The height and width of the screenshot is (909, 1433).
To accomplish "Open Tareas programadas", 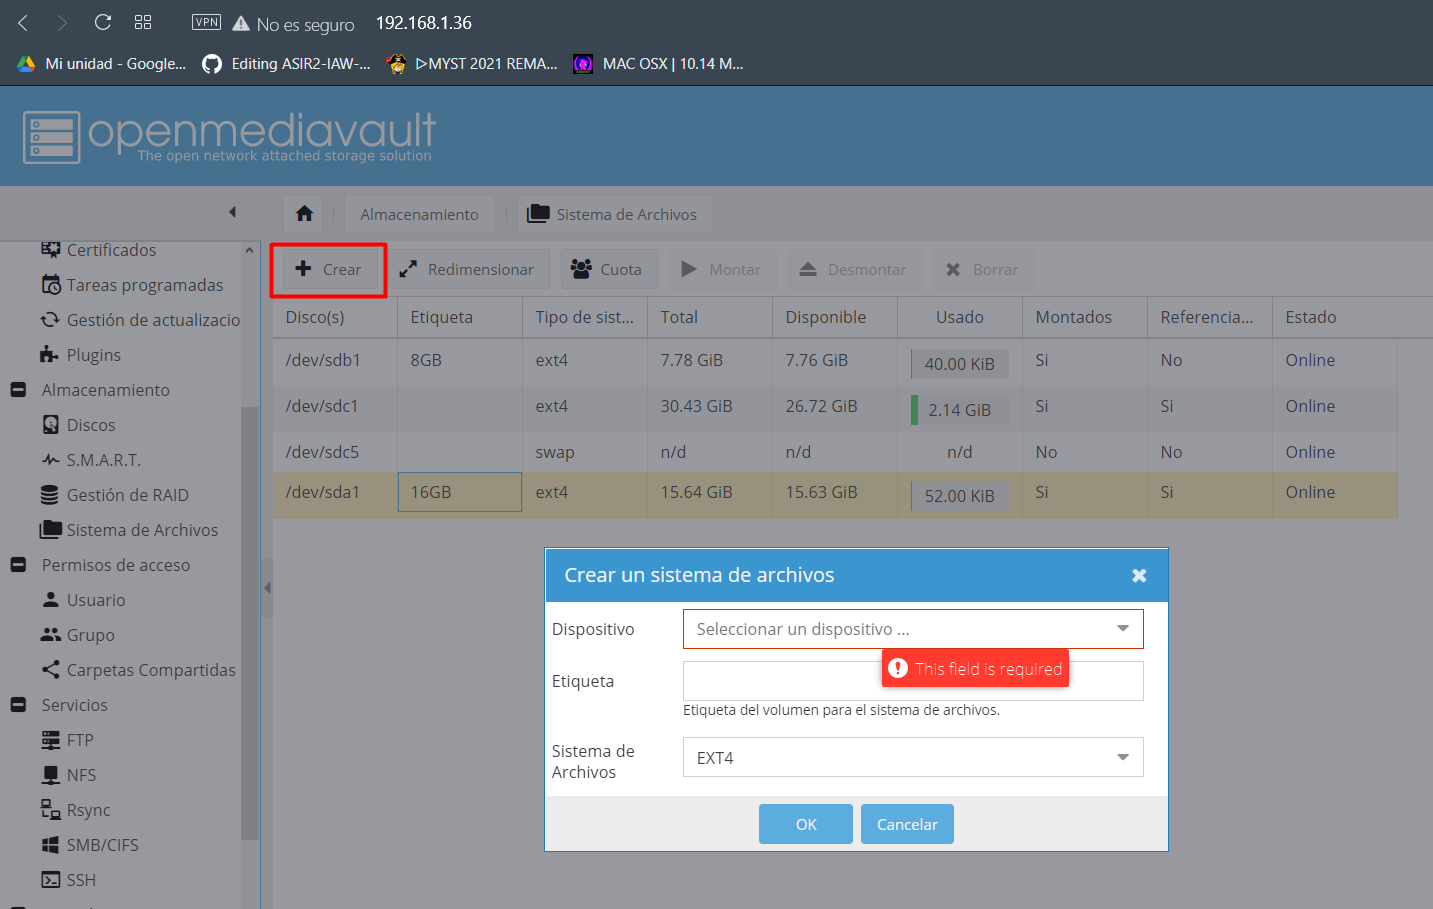I will 145,285.
